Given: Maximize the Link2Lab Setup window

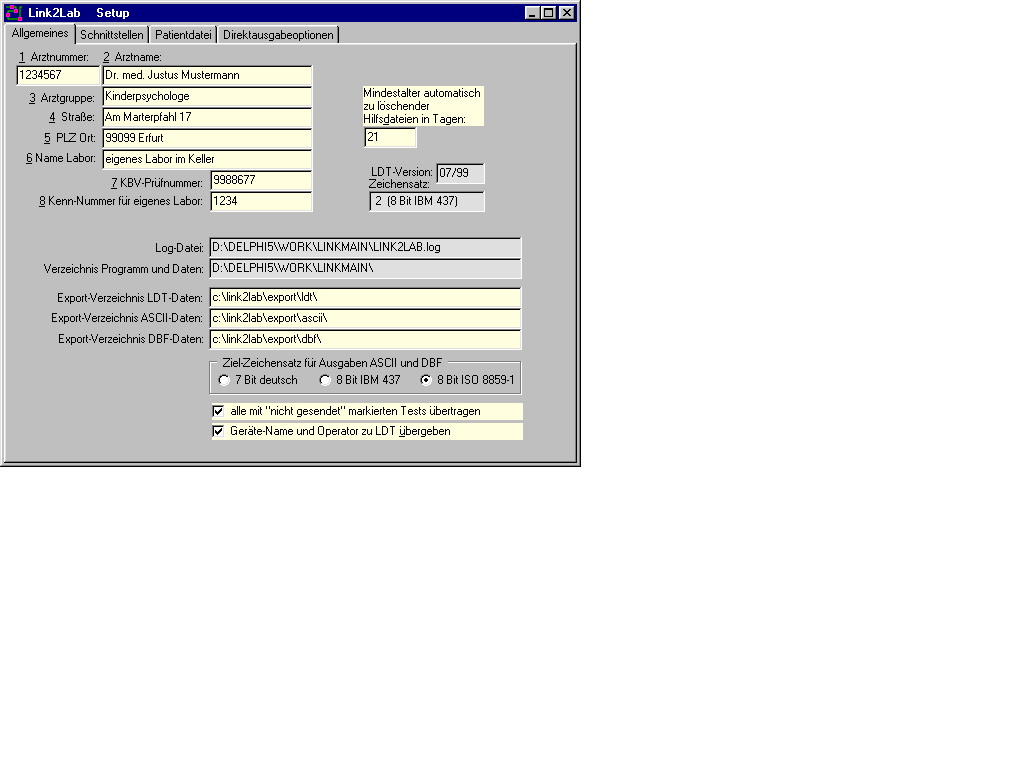Looking at the screenshot, I should coord(549,13).
